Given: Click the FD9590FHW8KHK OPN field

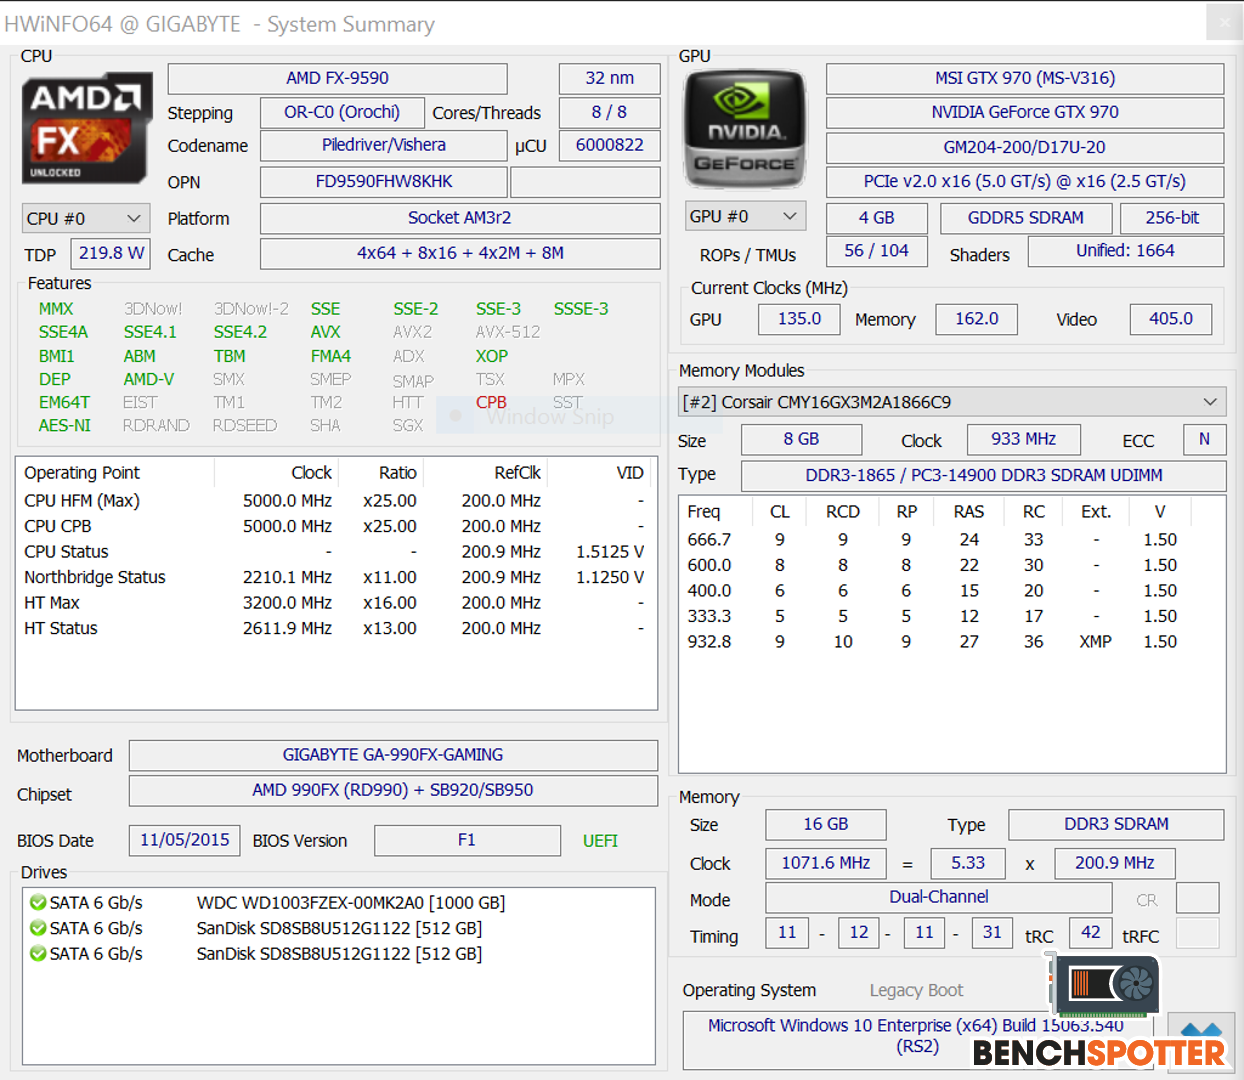Looking at the screenshot, I should 383,182.
